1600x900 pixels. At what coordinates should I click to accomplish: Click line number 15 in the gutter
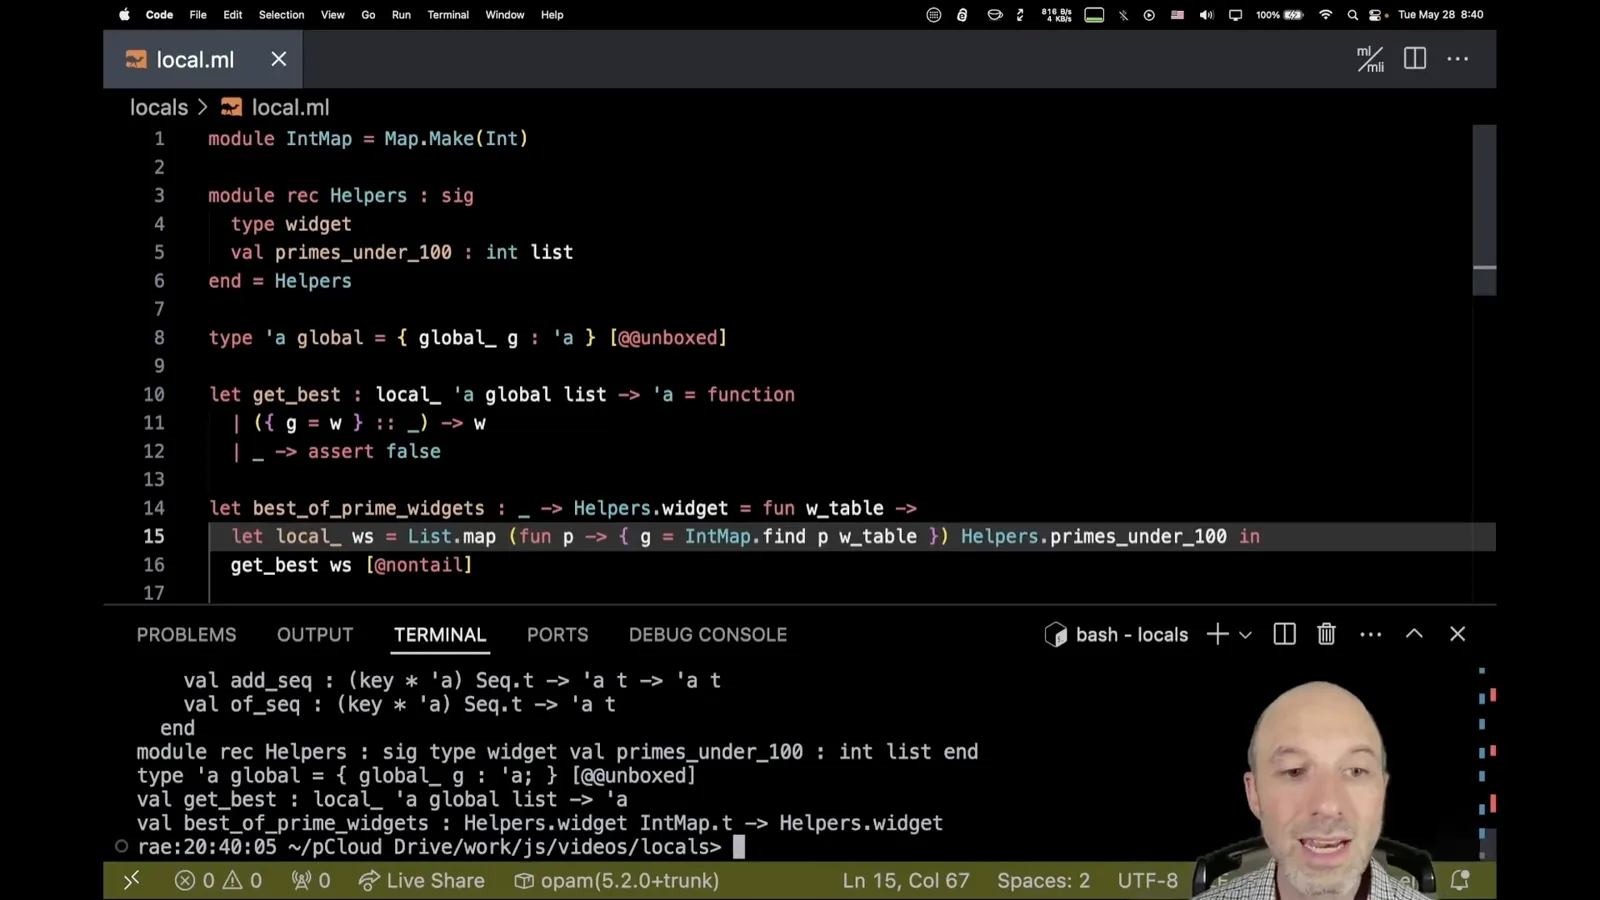[x=154, y=537]
